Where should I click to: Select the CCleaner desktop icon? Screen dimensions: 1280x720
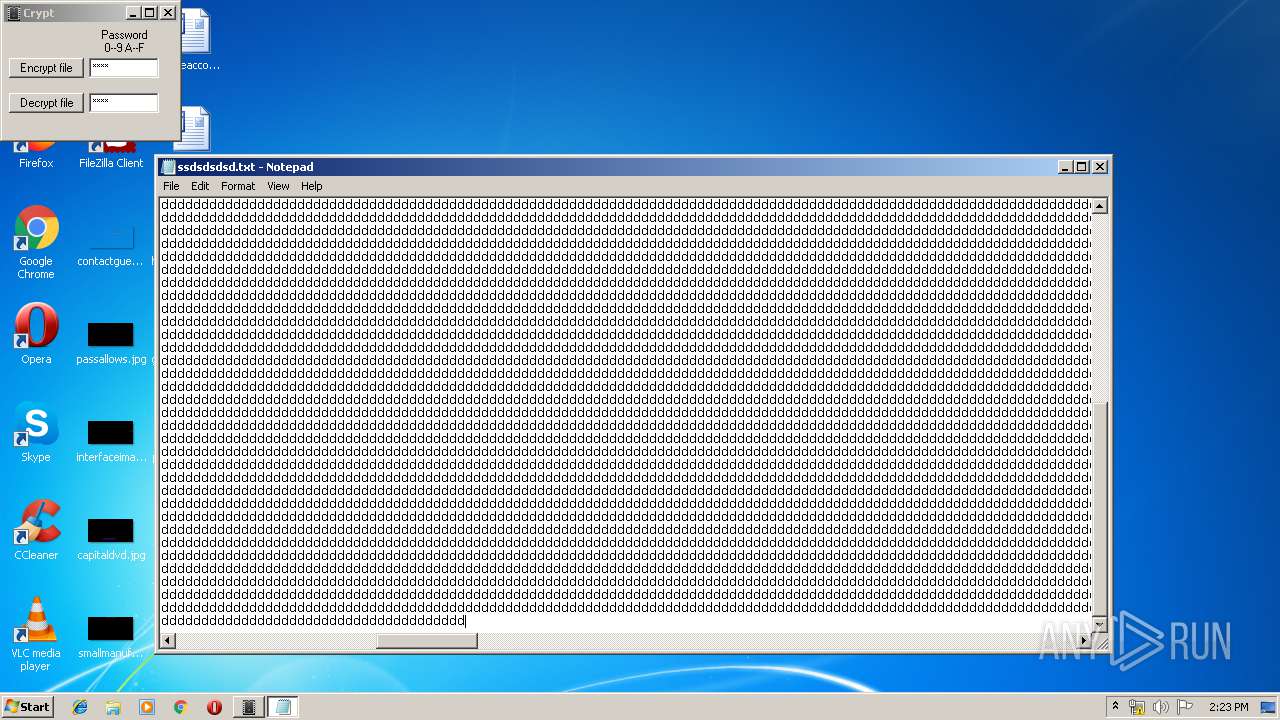(36, 530)
